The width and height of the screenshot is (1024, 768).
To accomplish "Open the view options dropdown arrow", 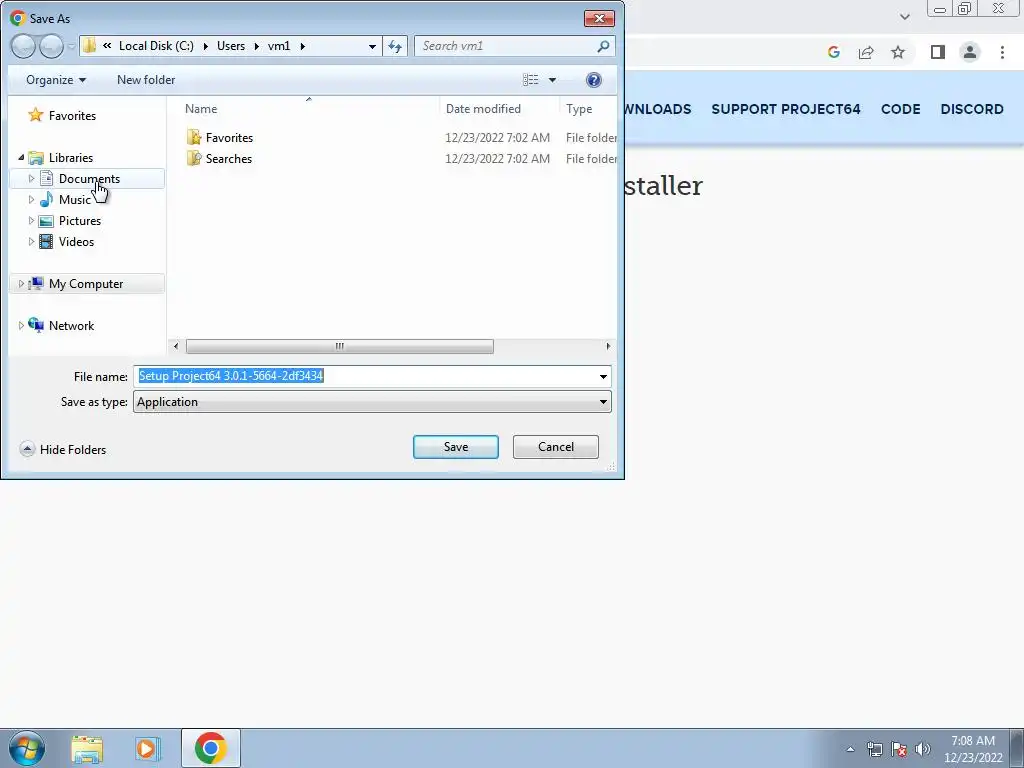I will pos(552,80).
